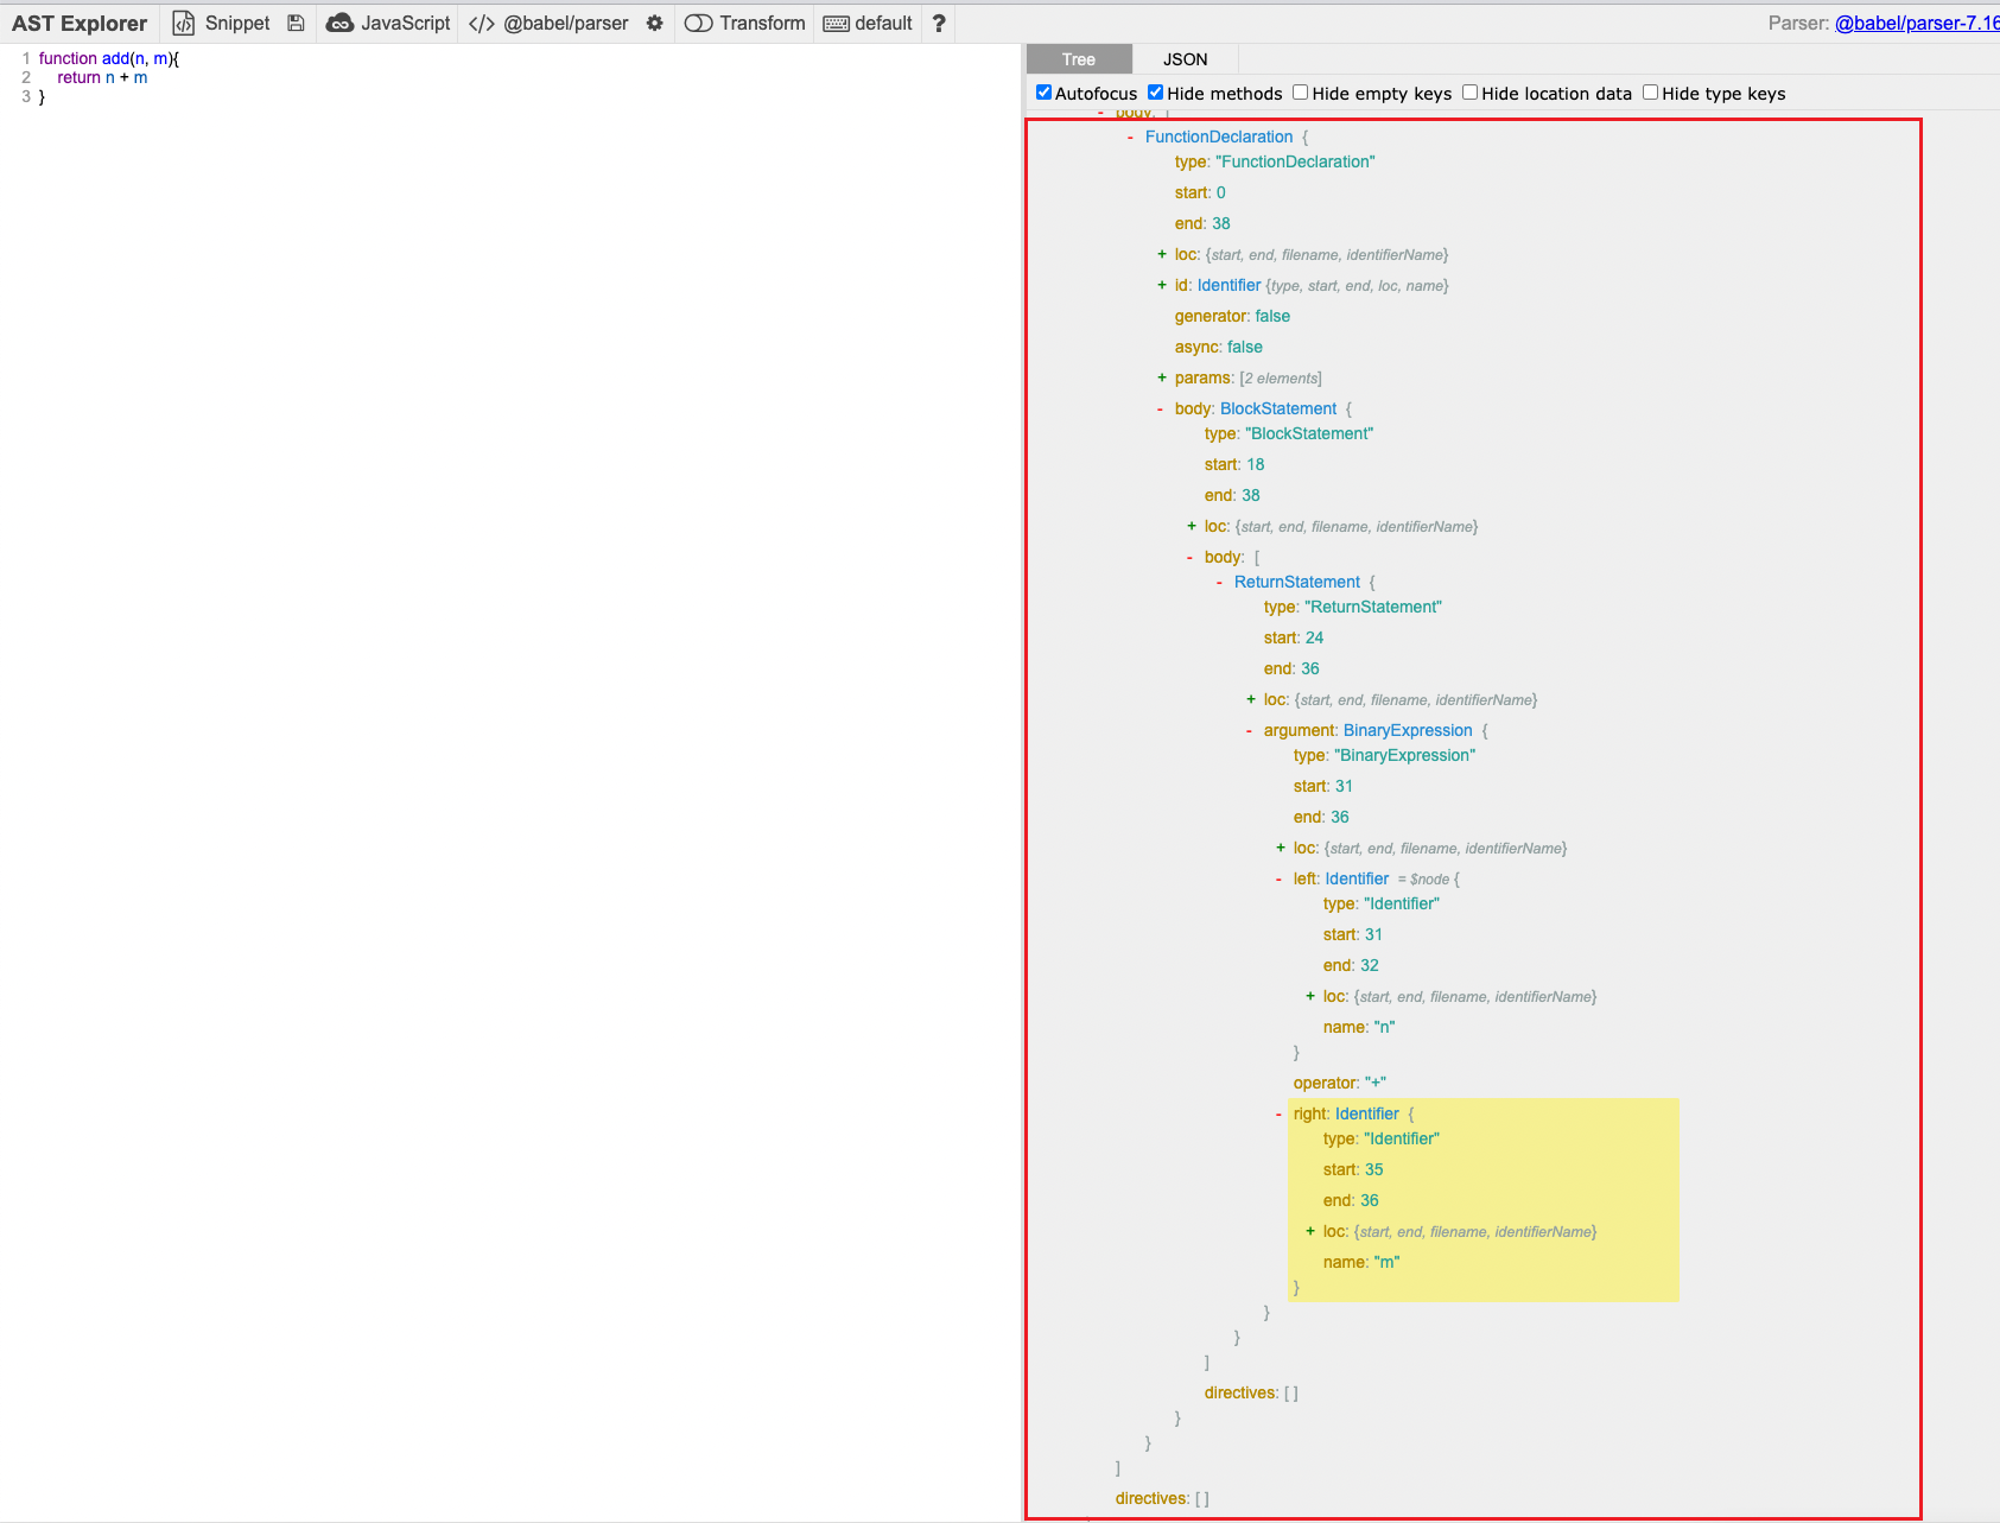The width and height of the screenshot is (2000, 1523).
Task: Click the BinaryExpression label in tree
Action: point(1407,731)
